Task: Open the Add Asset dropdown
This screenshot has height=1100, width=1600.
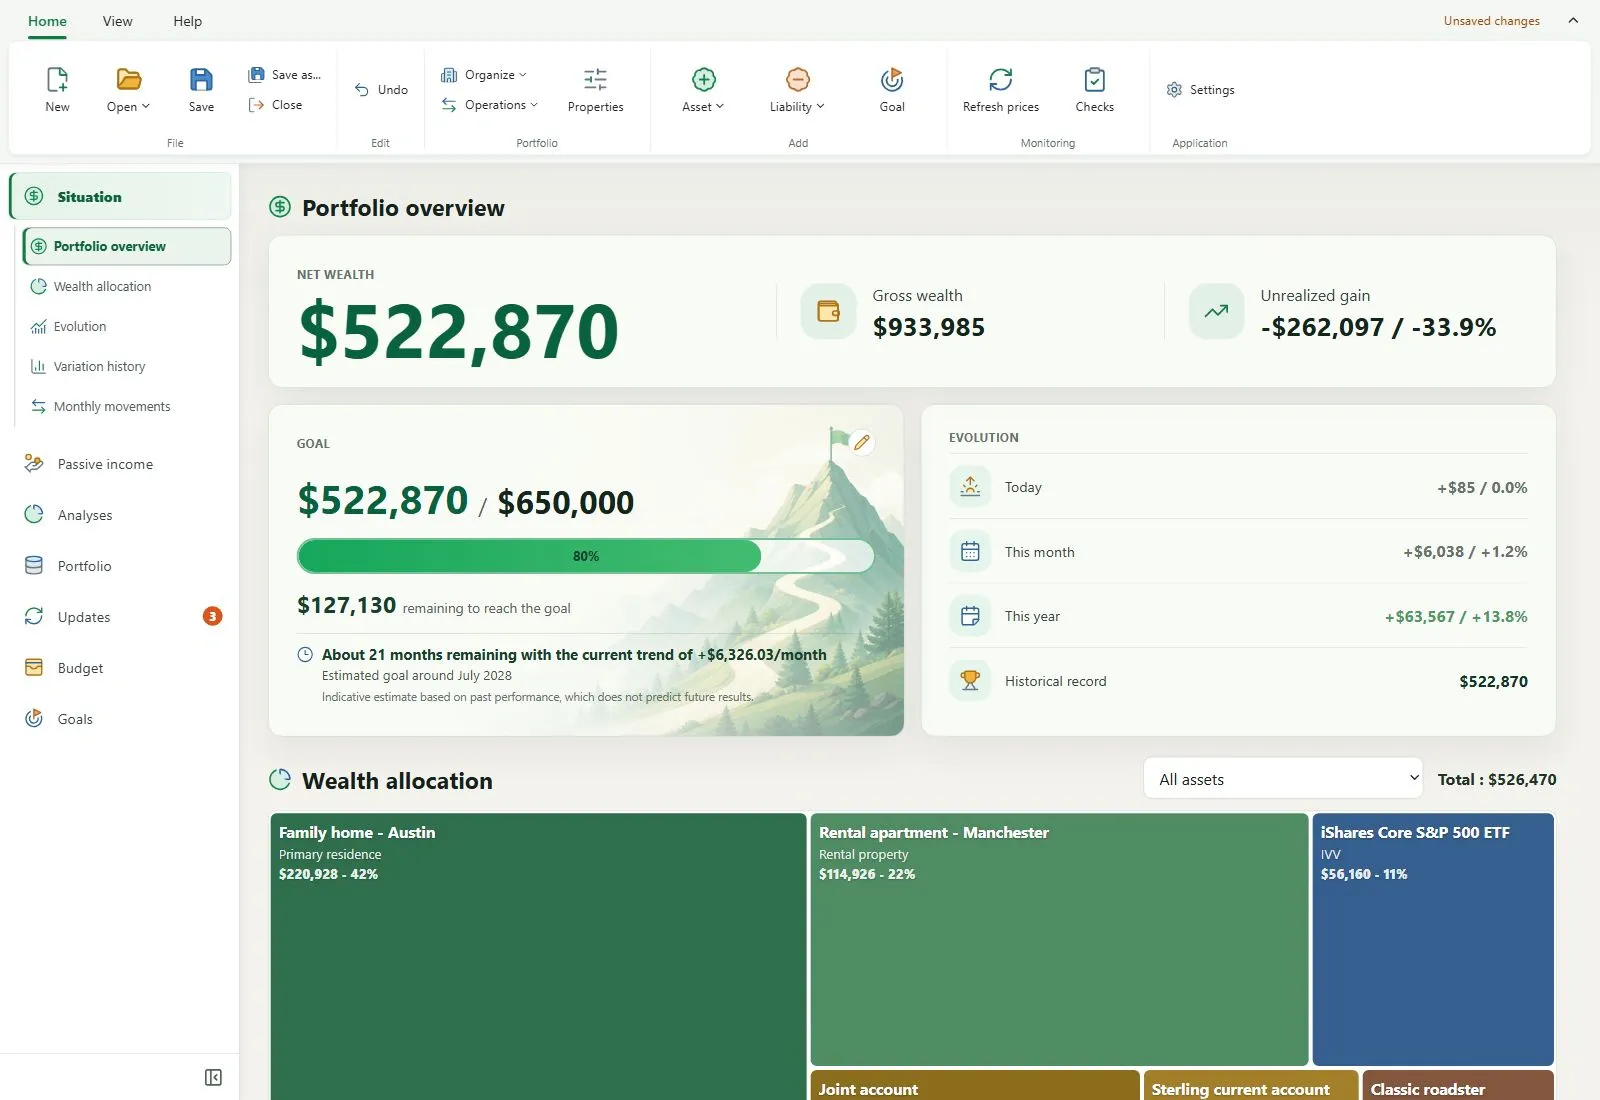Action: coord(703,89)
